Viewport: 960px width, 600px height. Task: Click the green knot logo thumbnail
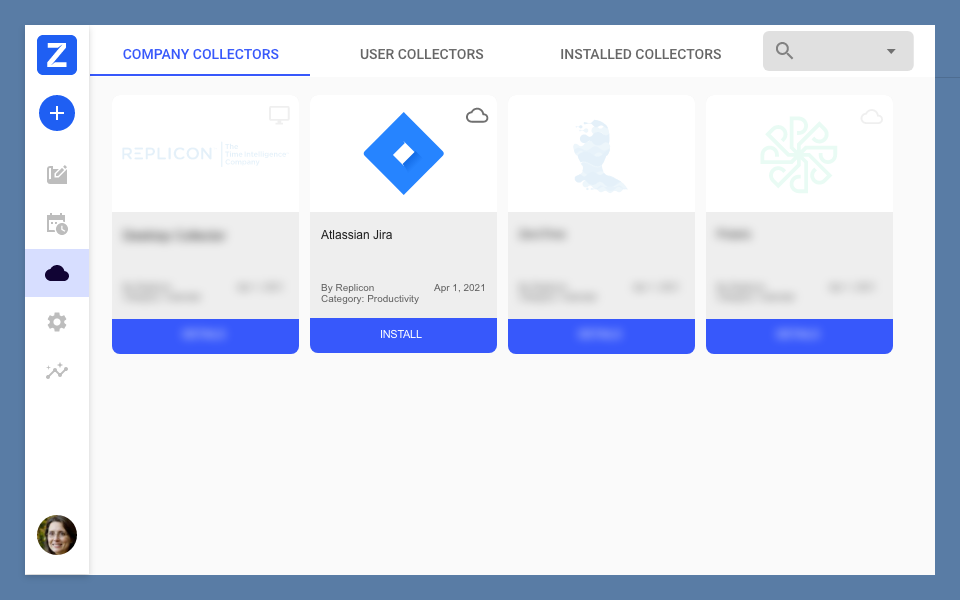[798, 155]
